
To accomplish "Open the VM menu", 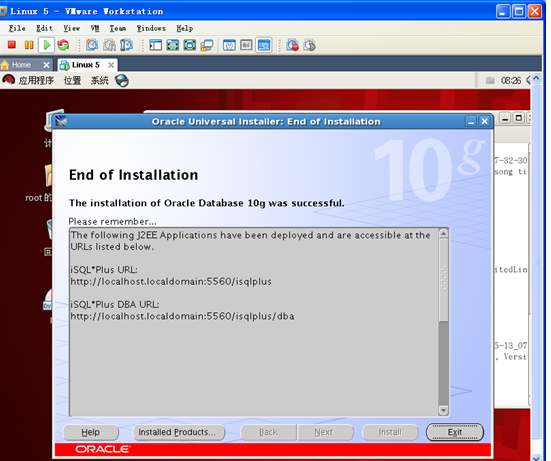I will tap(95, 28).
